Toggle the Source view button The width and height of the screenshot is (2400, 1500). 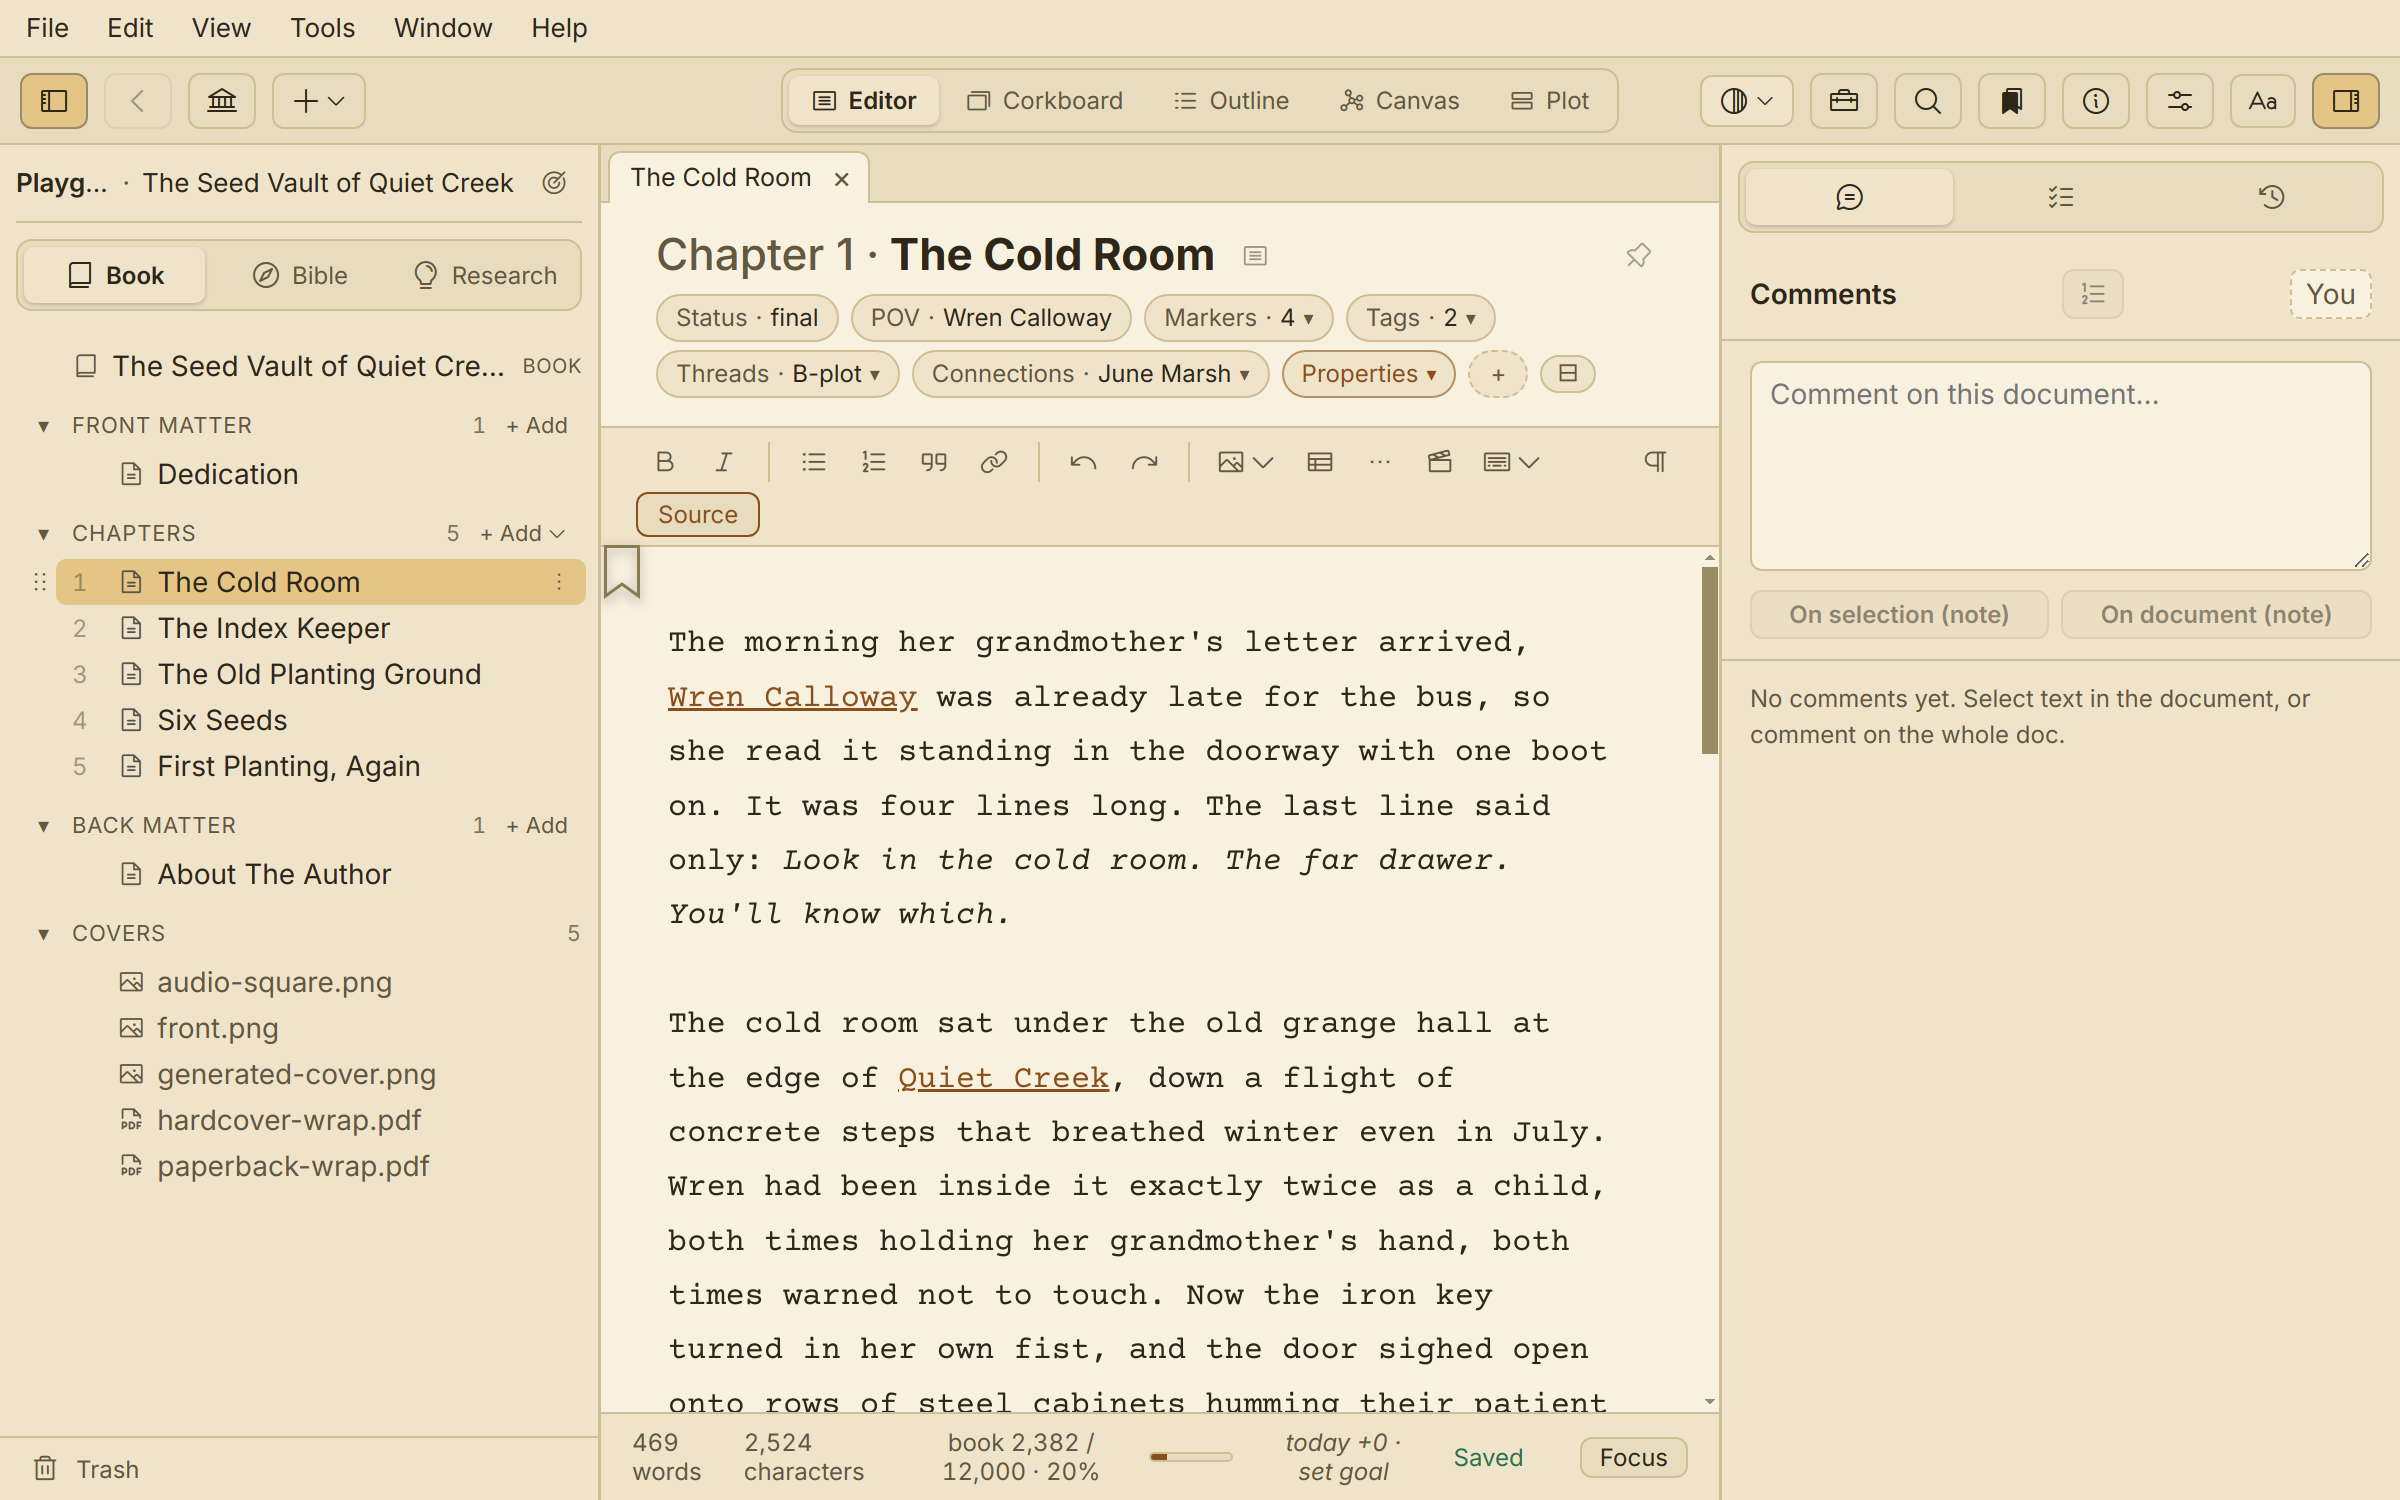click(698, 515)
